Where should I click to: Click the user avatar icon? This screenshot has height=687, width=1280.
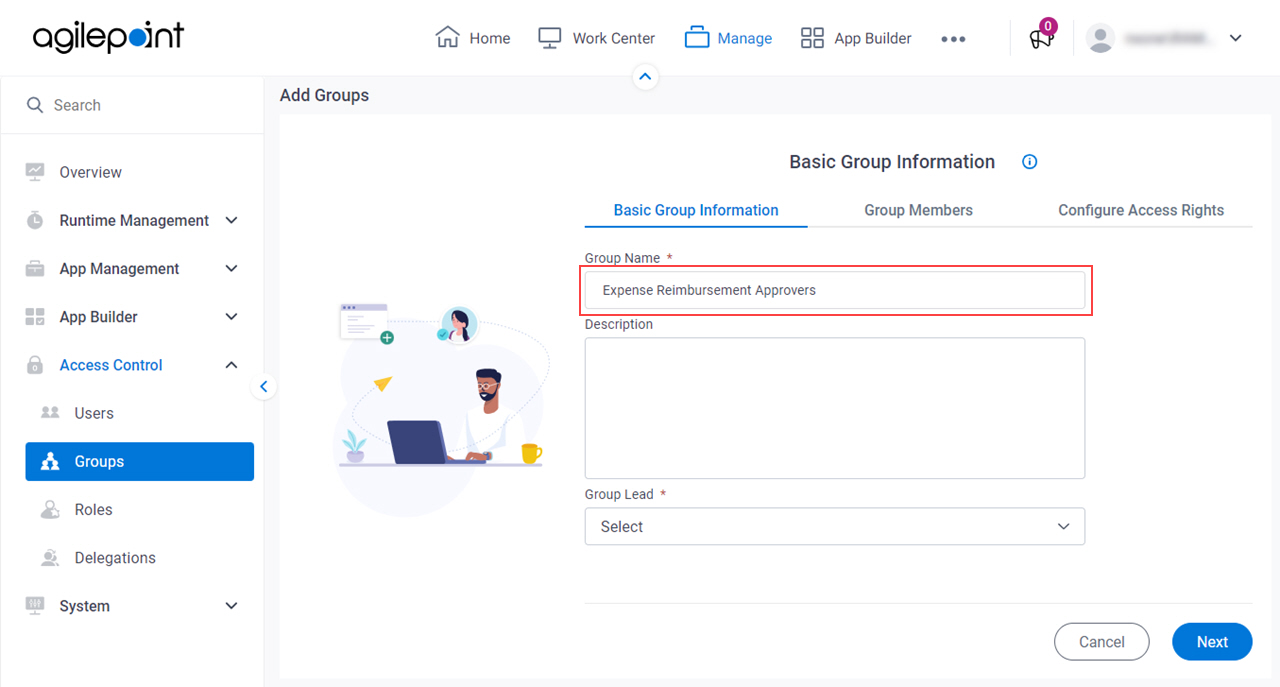[x=1100, y=38]
